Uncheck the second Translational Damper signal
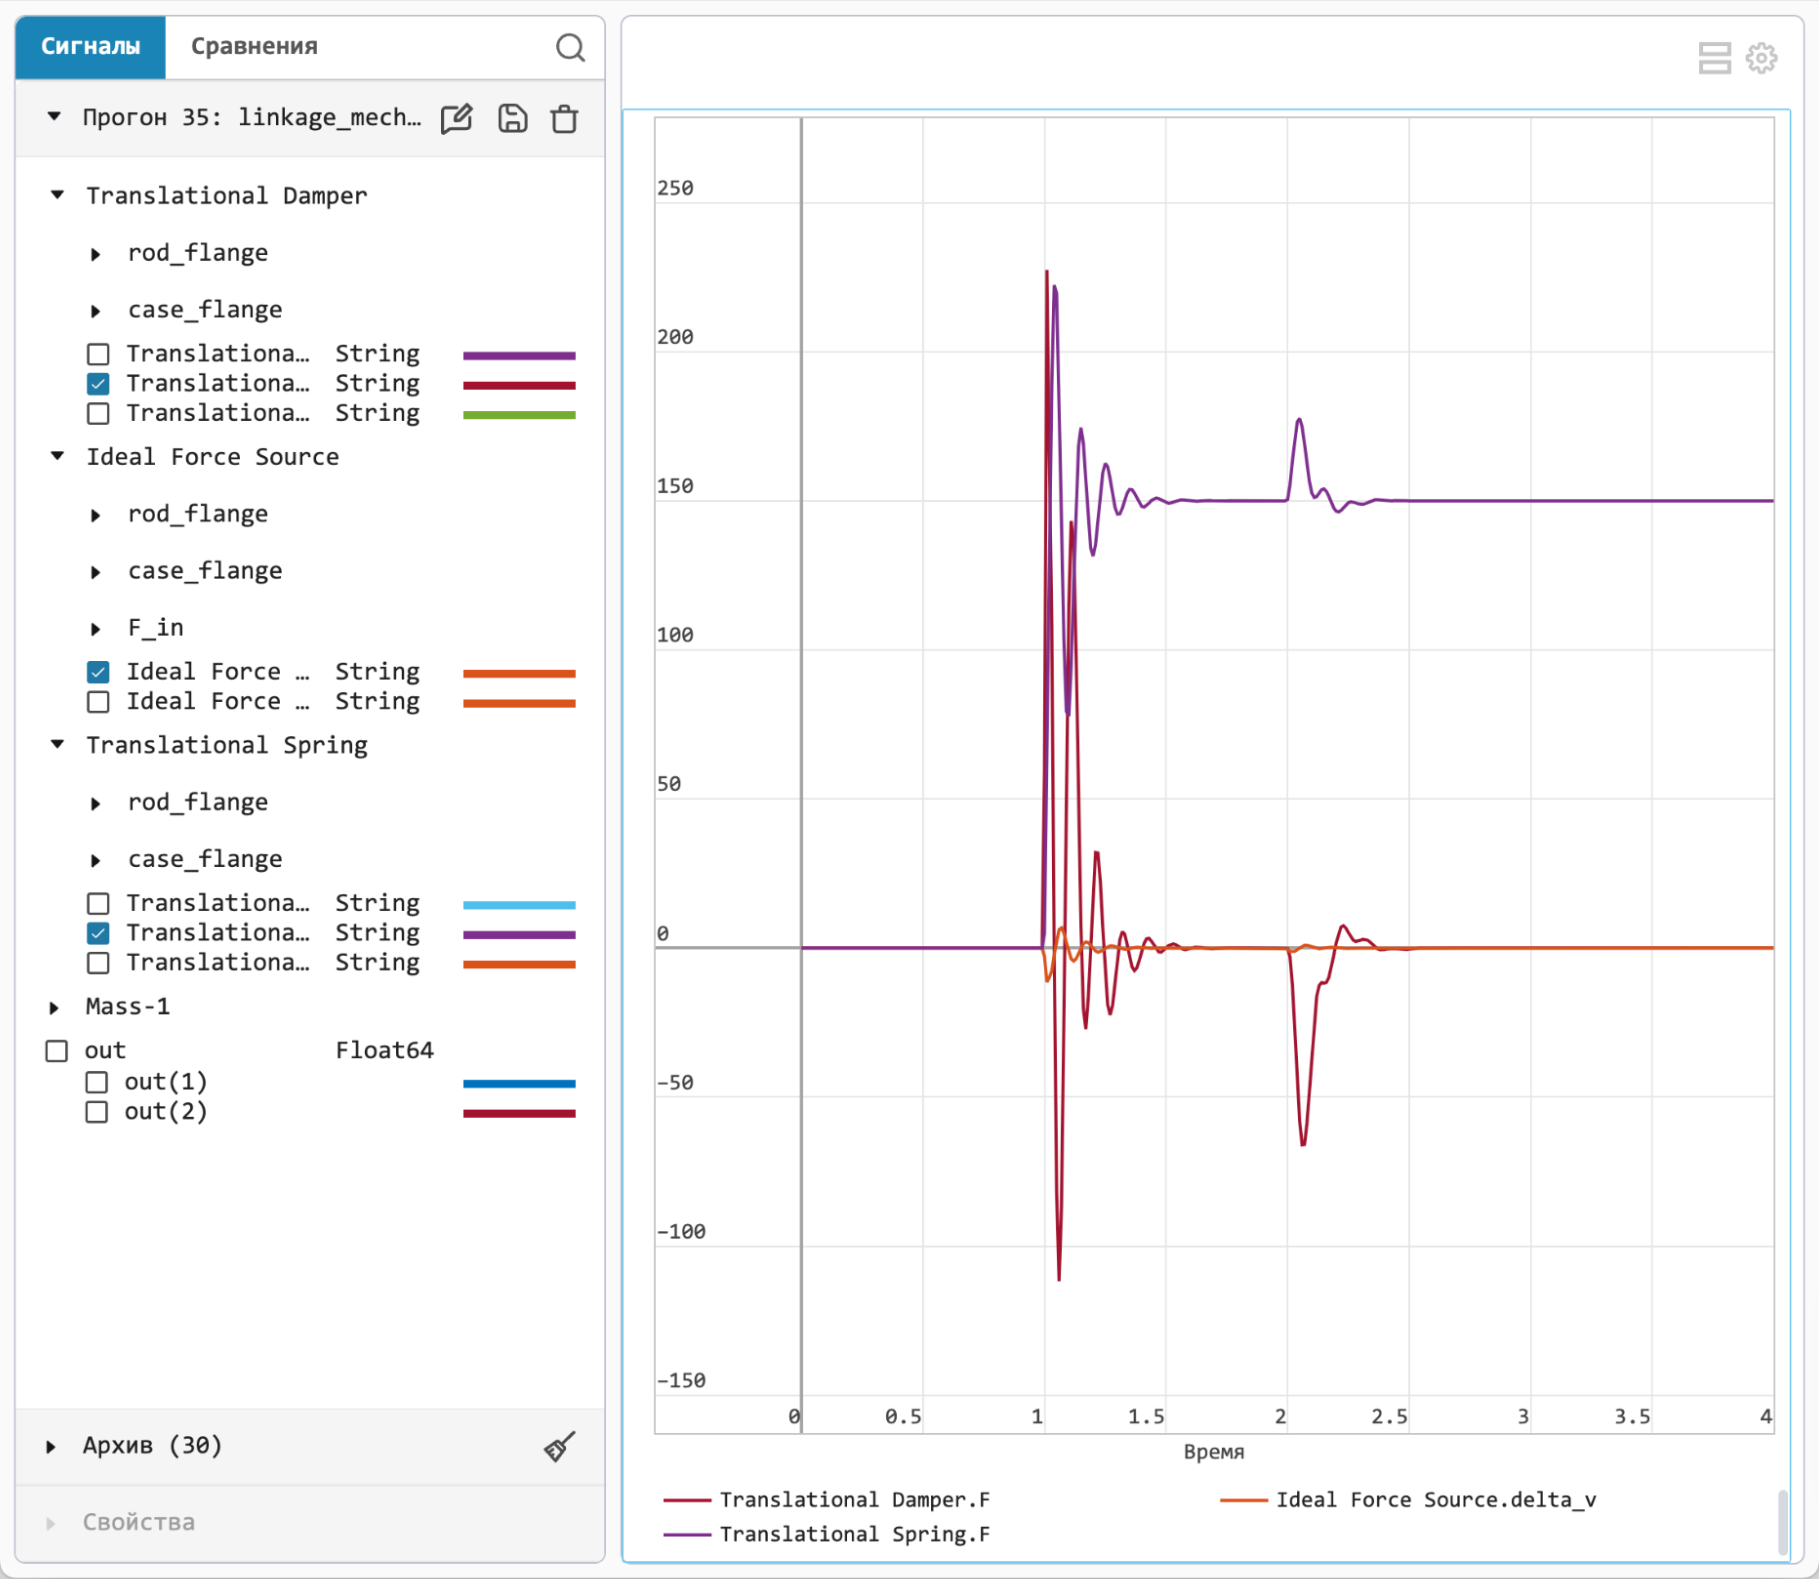 98,384
